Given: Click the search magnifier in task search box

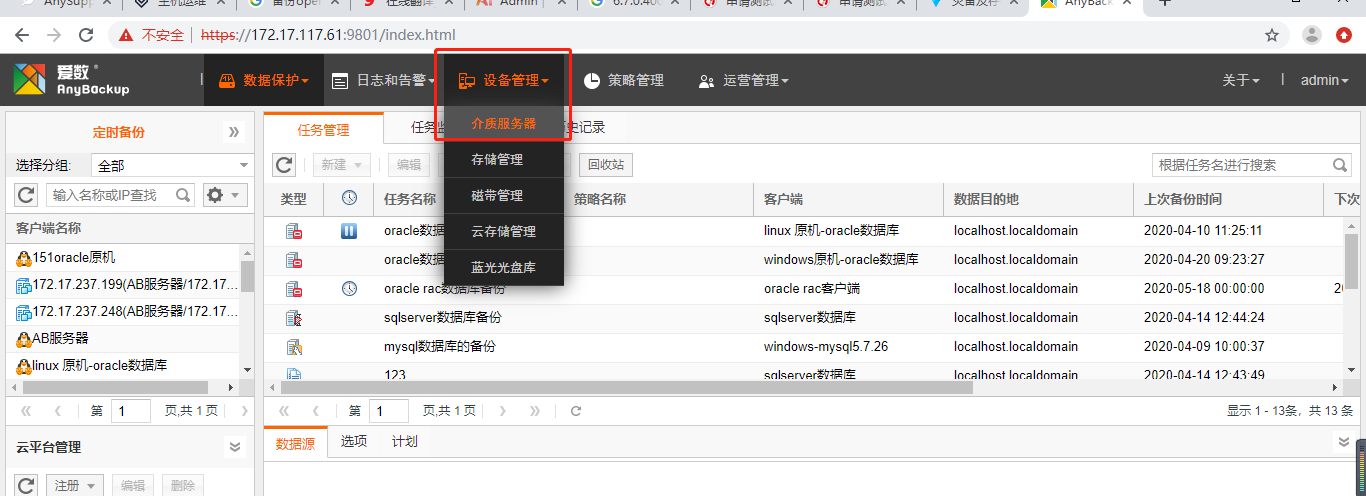Looking at the screenshot, I should pos(1340,165).
